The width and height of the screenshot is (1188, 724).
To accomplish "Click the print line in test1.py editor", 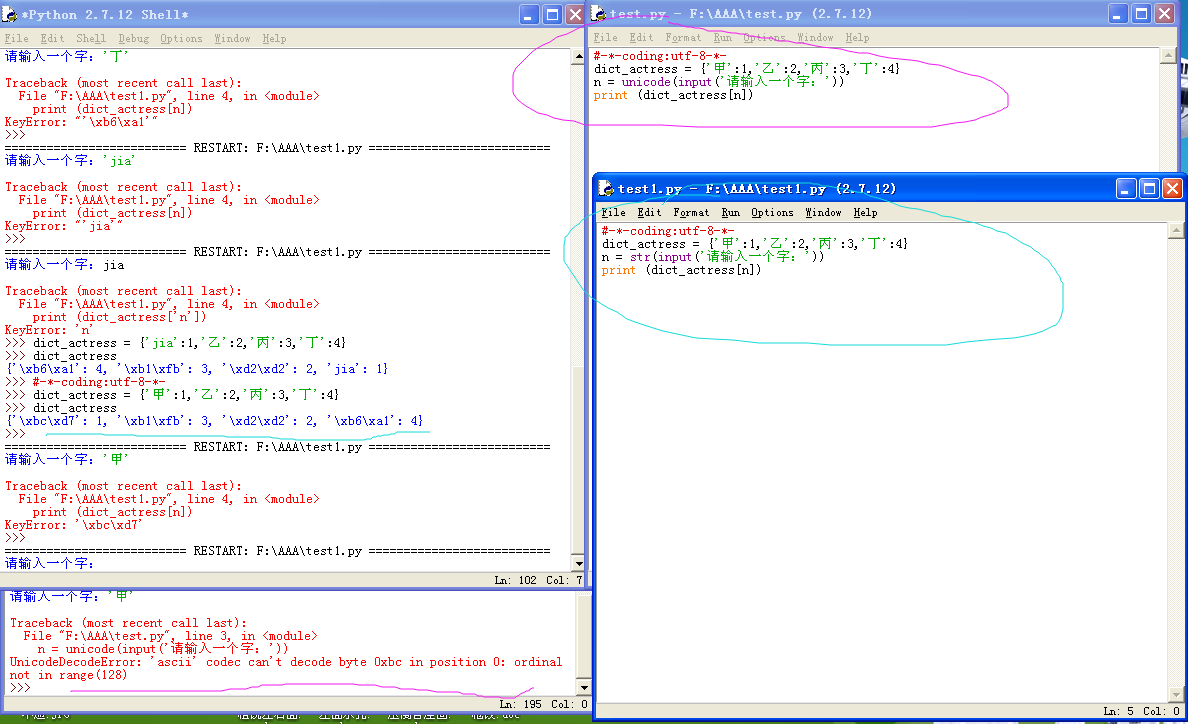I will coord(681,270).
